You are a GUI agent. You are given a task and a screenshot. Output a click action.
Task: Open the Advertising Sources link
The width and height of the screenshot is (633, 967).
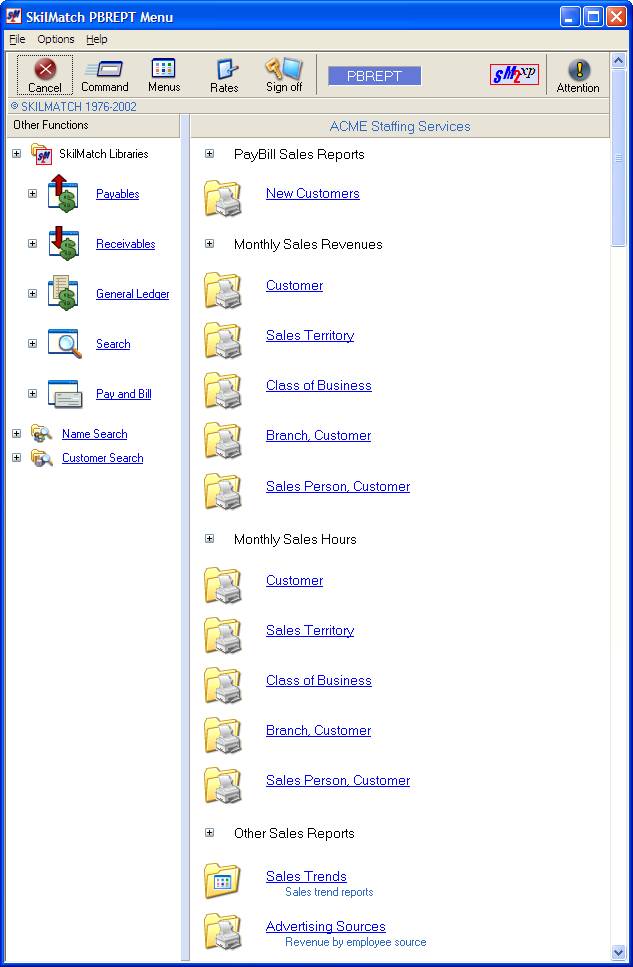coord(326,926)
